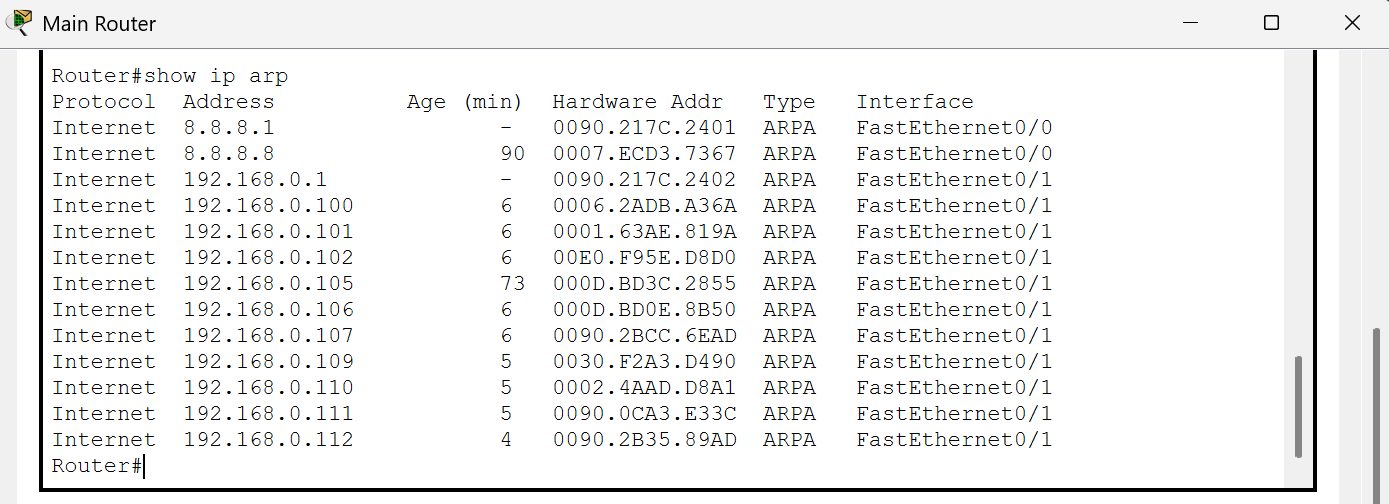Place cursor at the bottom Router# prompt

tap(145, 466)
